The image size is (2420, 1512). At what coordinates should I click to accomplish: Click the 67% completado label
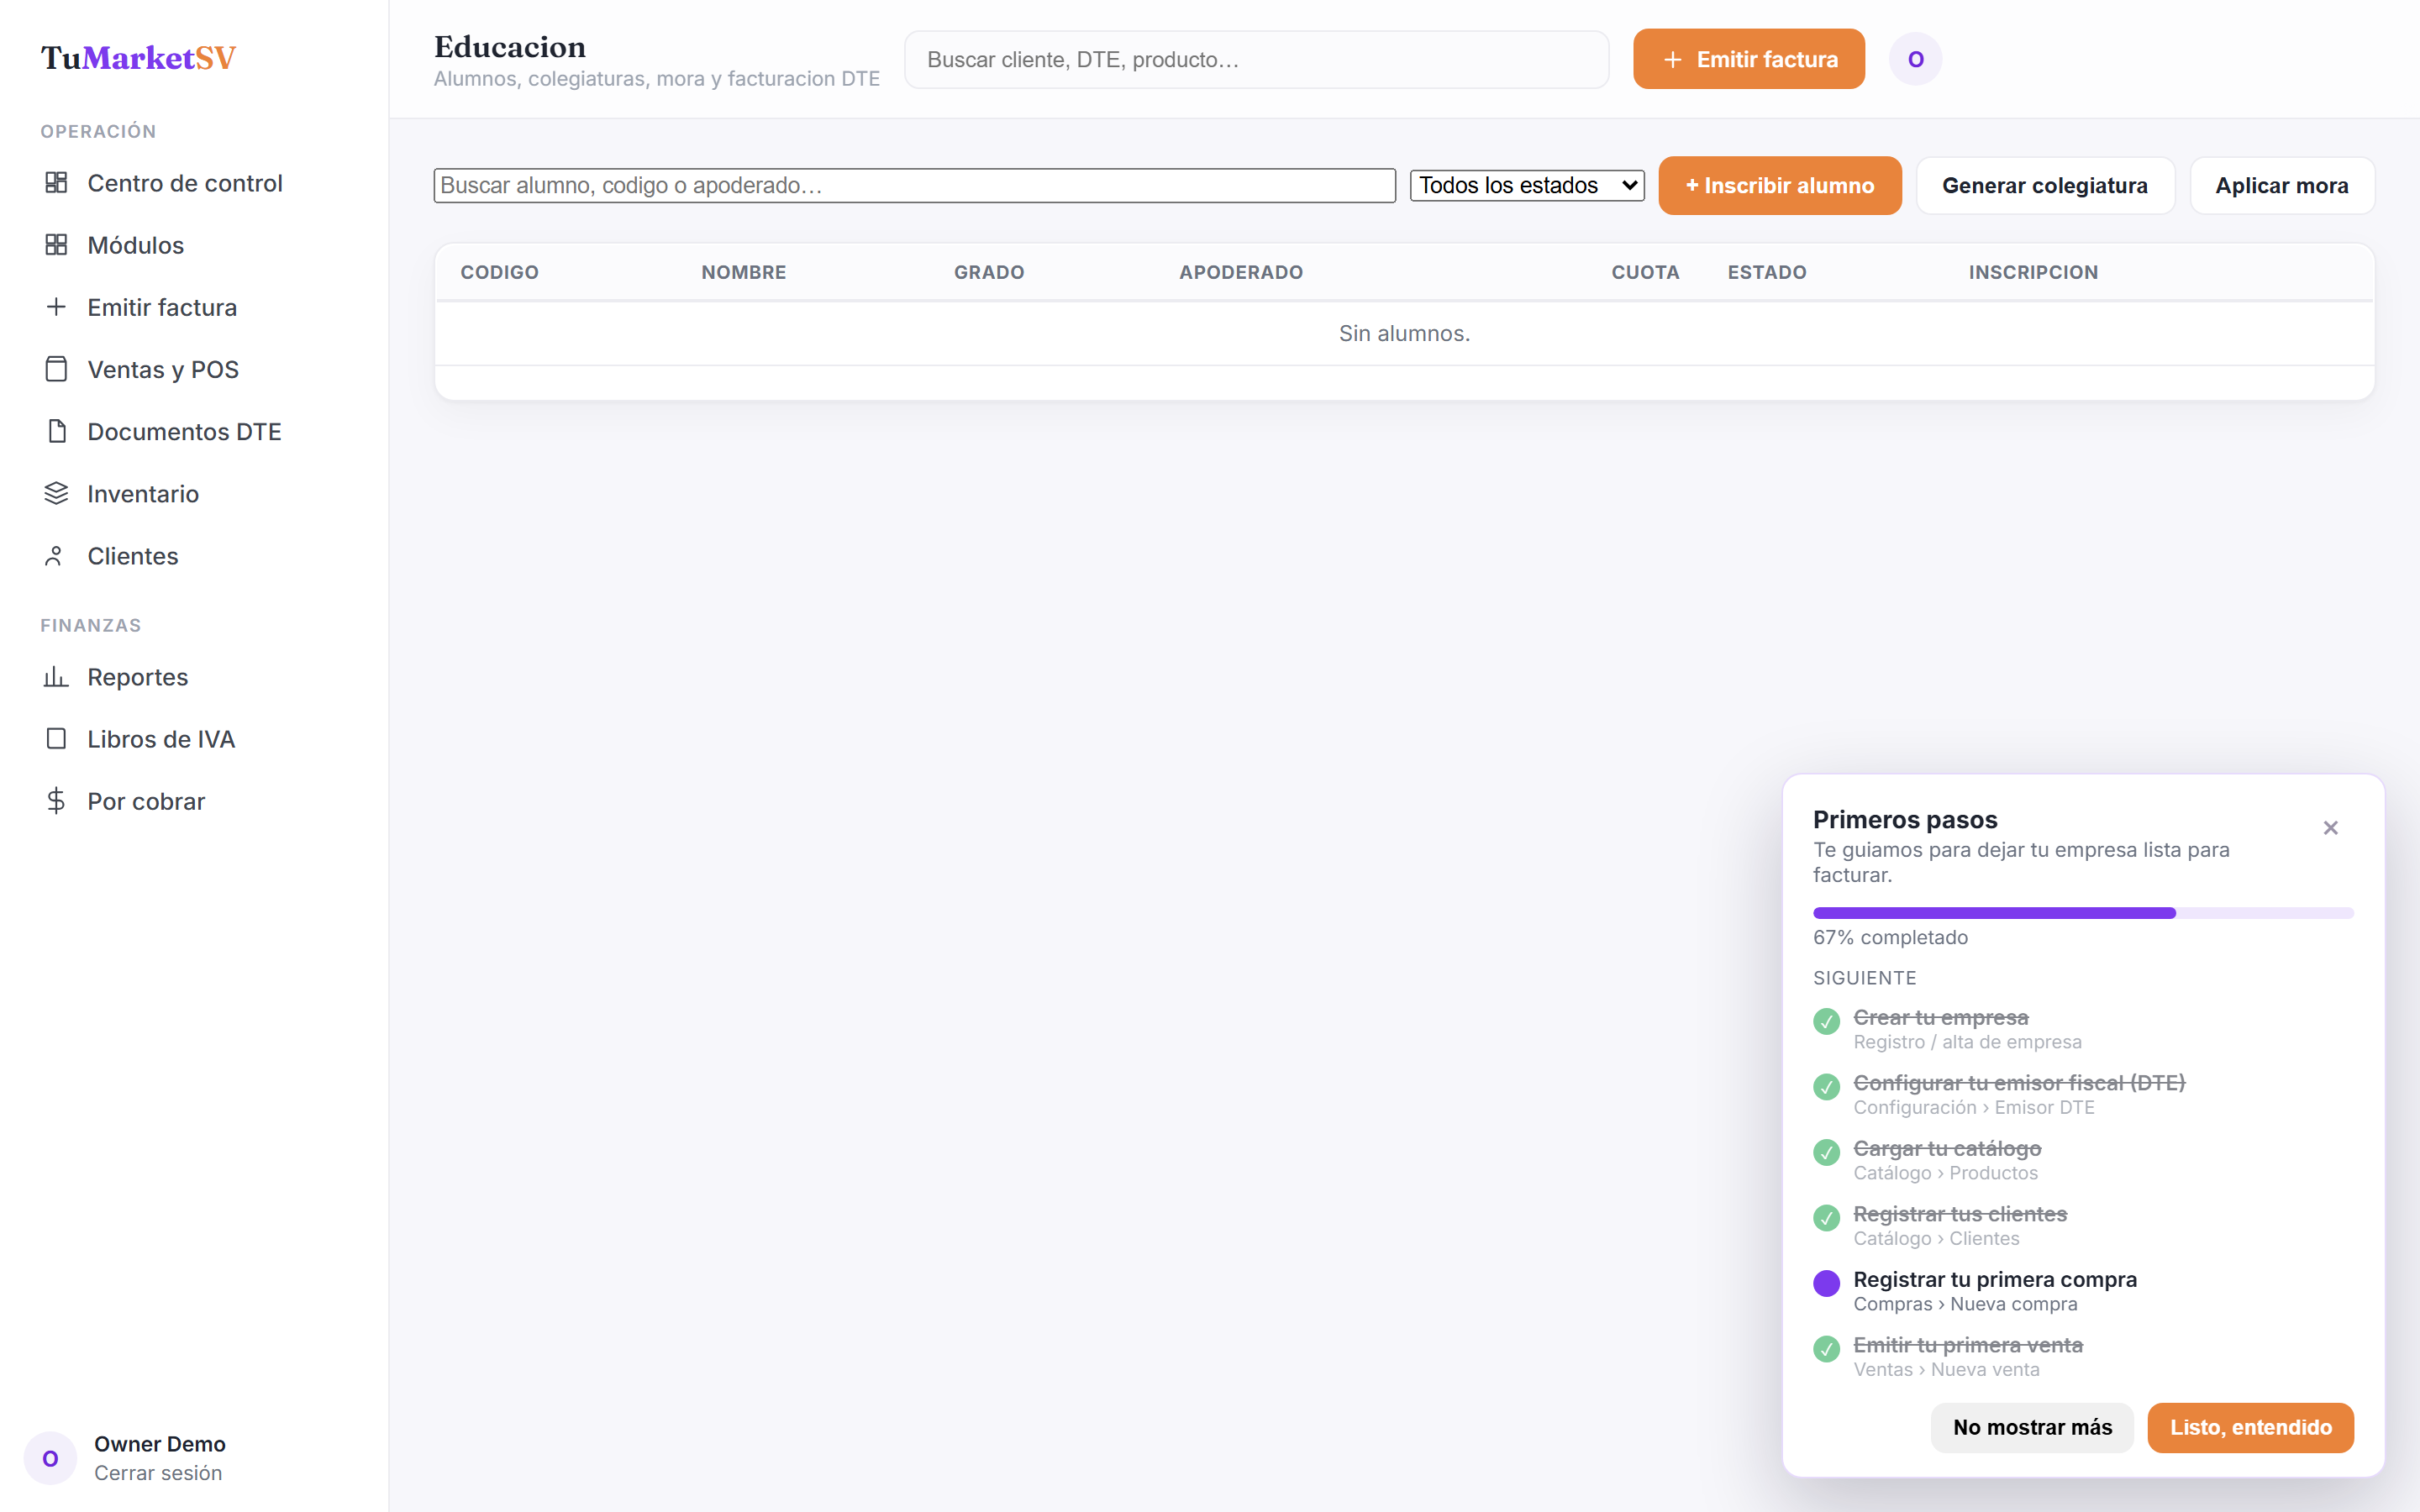[1890, 937]
